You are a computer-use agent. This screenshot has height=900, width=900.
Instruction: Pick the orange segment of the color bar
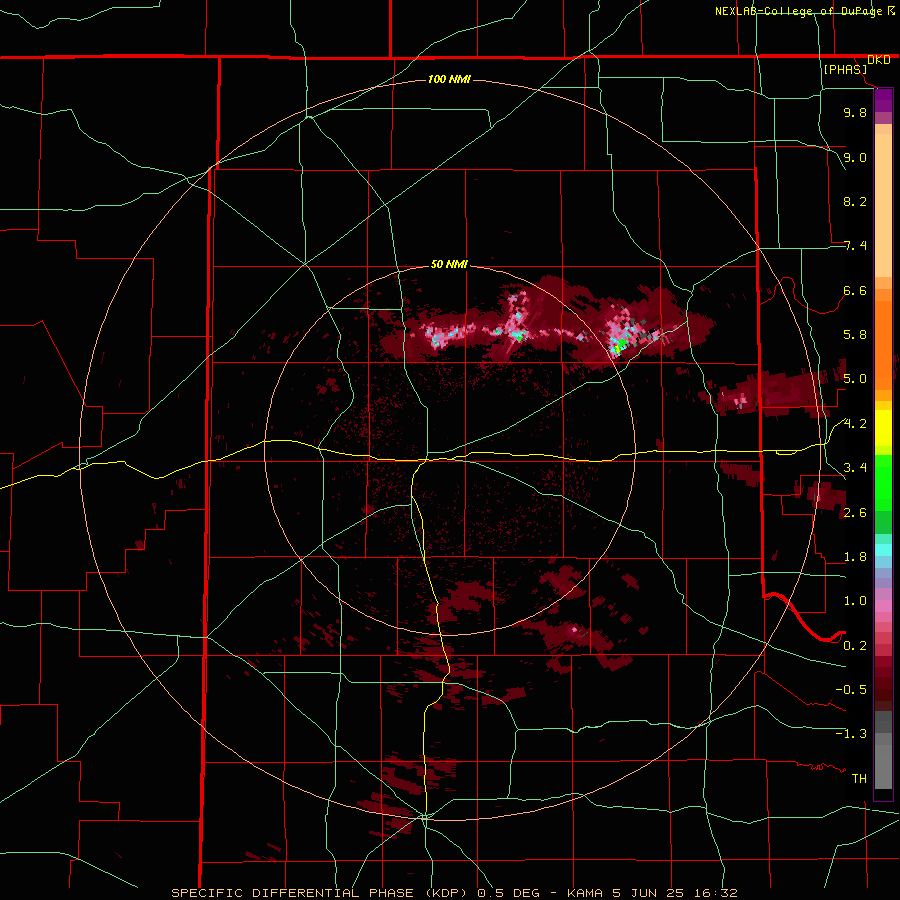(x=883, y=346)
